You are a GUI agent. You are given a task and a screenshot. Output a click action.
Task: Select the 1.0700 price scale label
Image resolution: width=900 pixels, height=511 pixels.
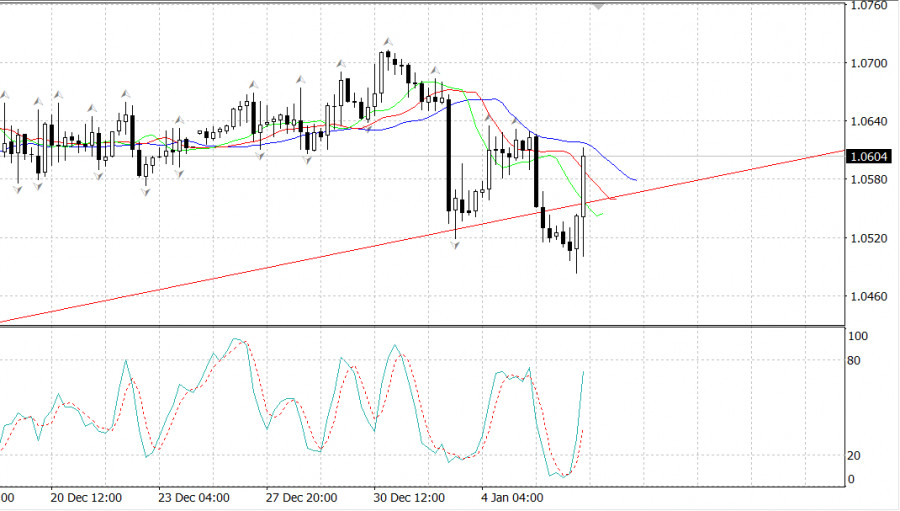tap(866, 63)
